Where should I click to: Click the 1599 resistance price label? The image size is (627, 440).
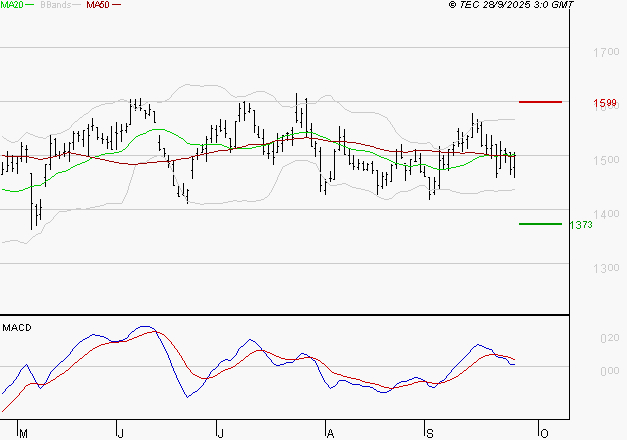point(603,103)
